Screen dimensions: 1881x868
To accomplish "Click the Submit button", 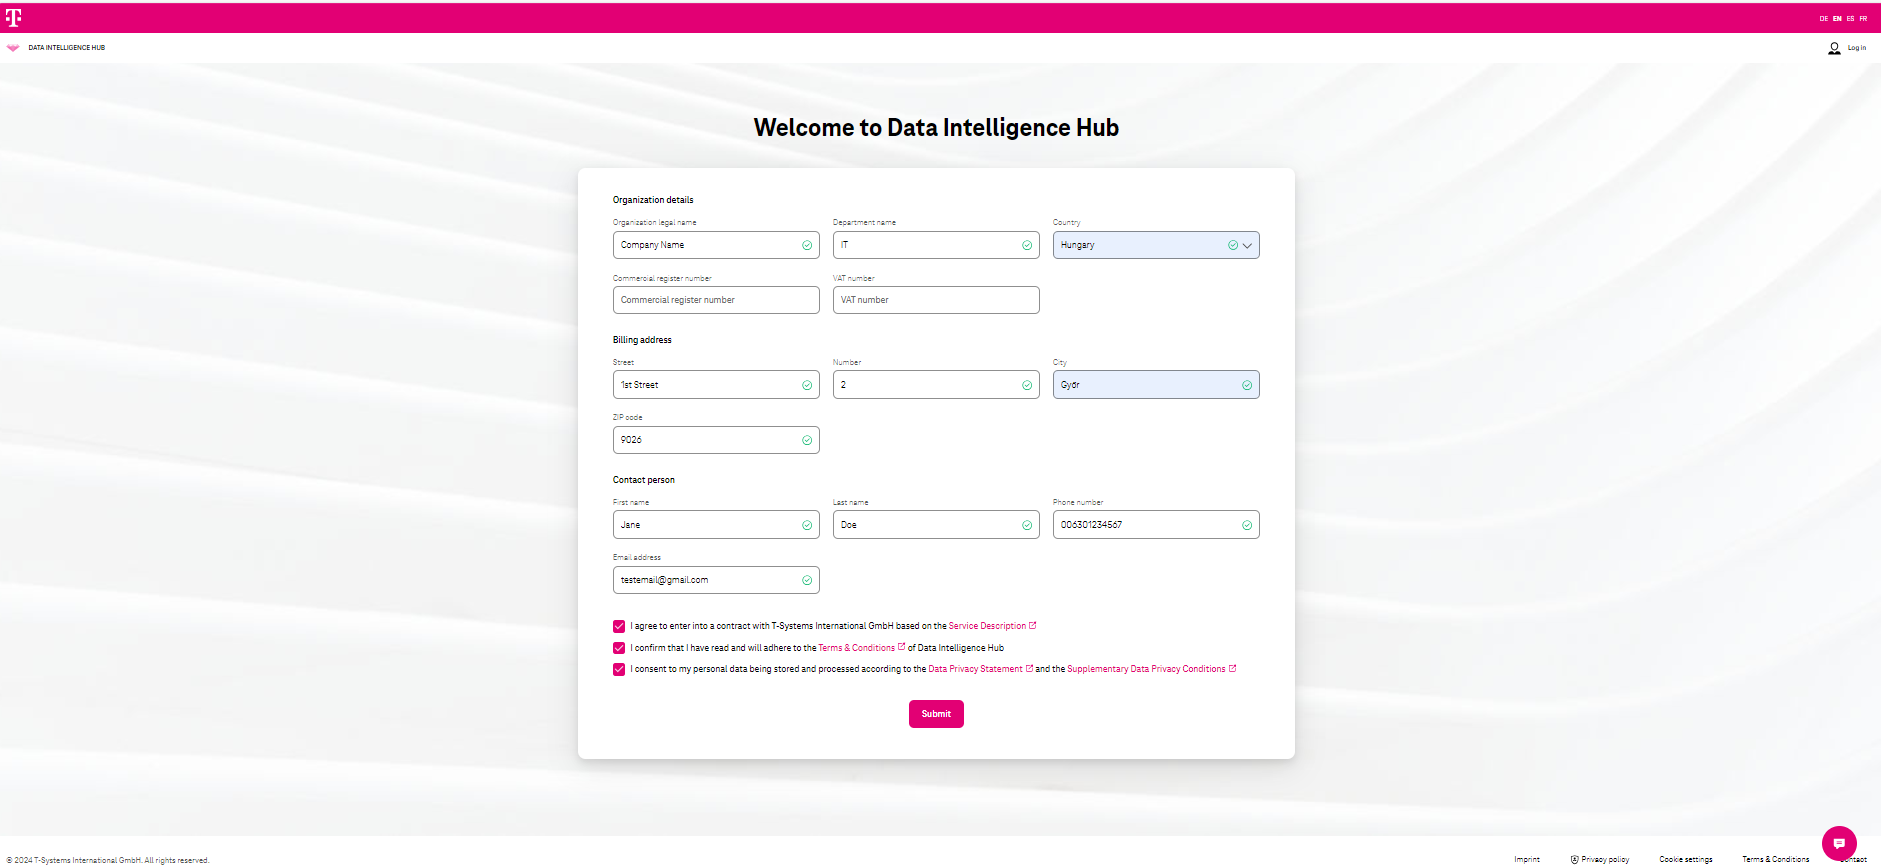I will pos(936,714).
